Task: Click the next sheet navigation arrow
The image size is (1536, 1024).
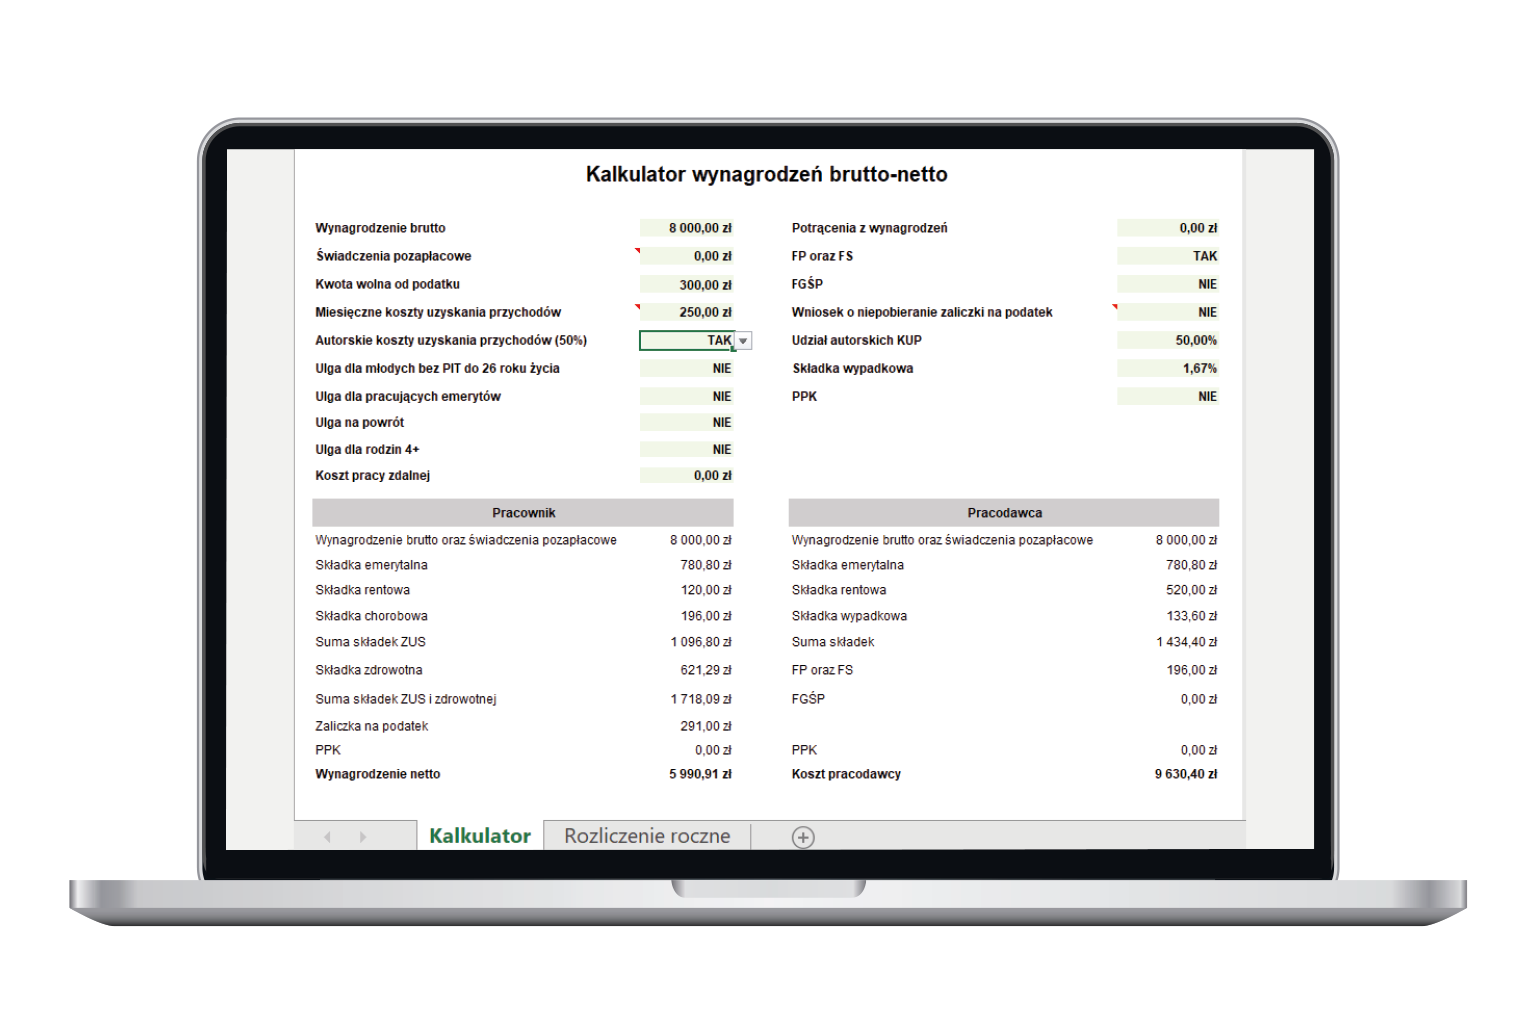Action: [x=363, y=837]
